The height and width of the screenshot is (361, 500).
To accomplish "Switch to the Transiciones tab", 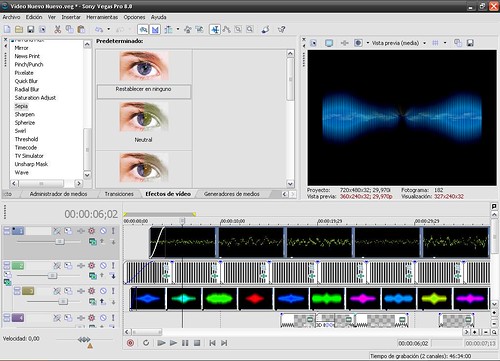I will click(x=119, y=194).
